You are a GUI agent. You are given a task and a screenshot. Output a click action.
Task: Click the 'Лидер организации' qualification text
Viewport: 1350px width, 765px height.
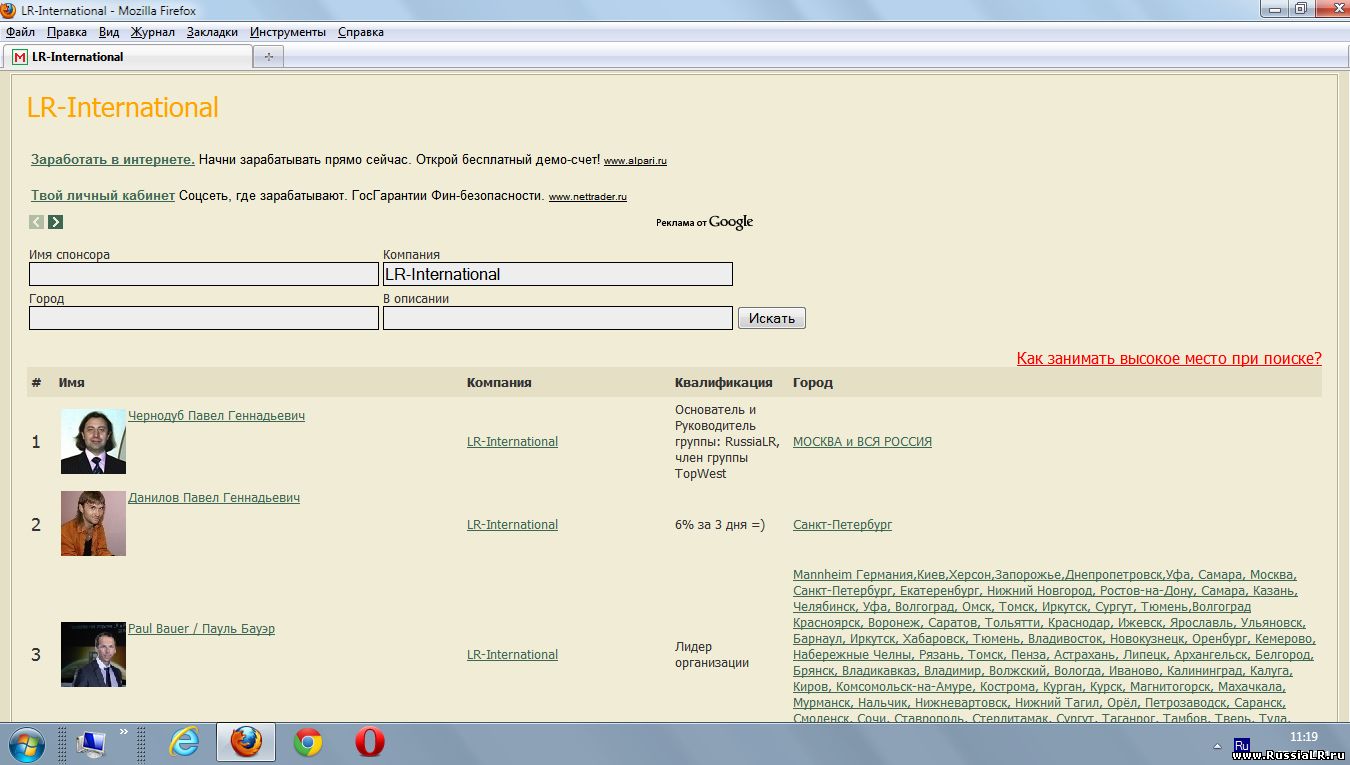[712, 655]
